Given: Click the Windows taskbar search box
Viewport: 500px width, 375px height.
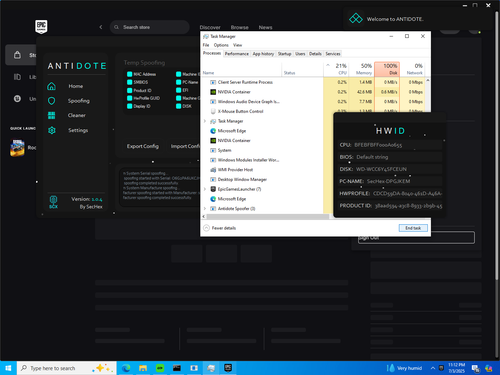Looking at the screenshot, I should (67, 368).
